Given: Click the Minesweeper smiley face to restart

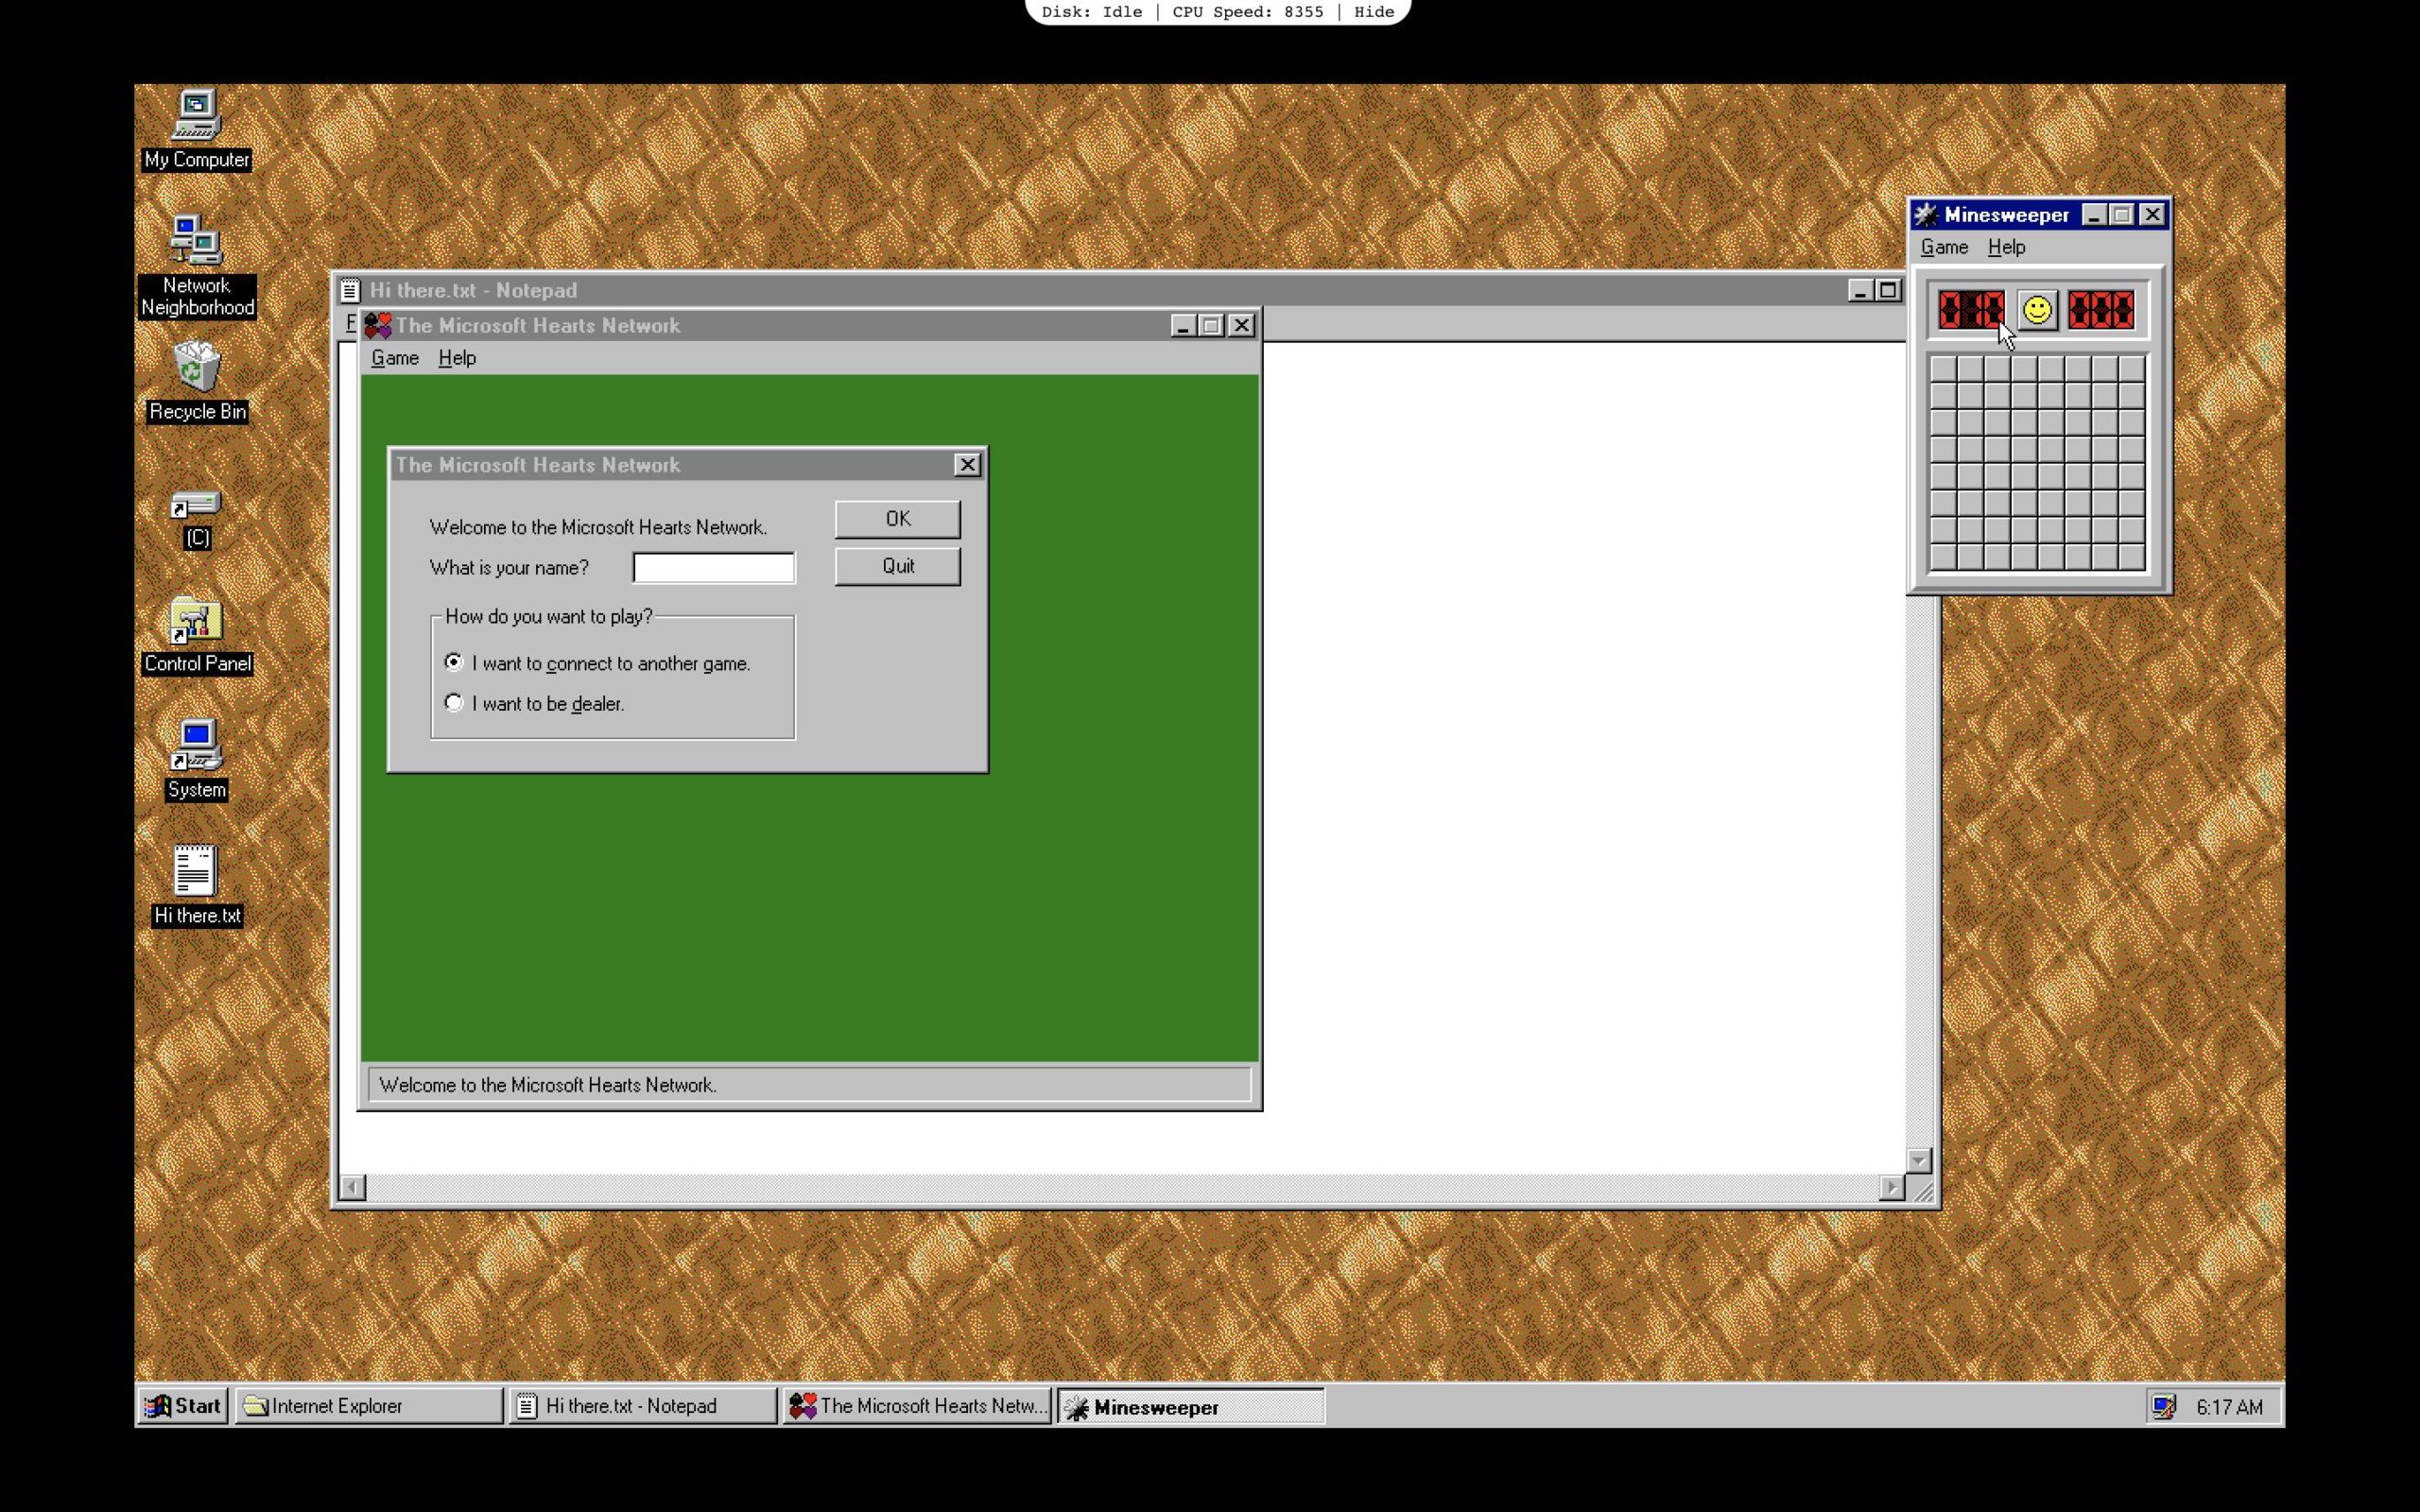Looking at the screenshot, I should pos(2037,311).
